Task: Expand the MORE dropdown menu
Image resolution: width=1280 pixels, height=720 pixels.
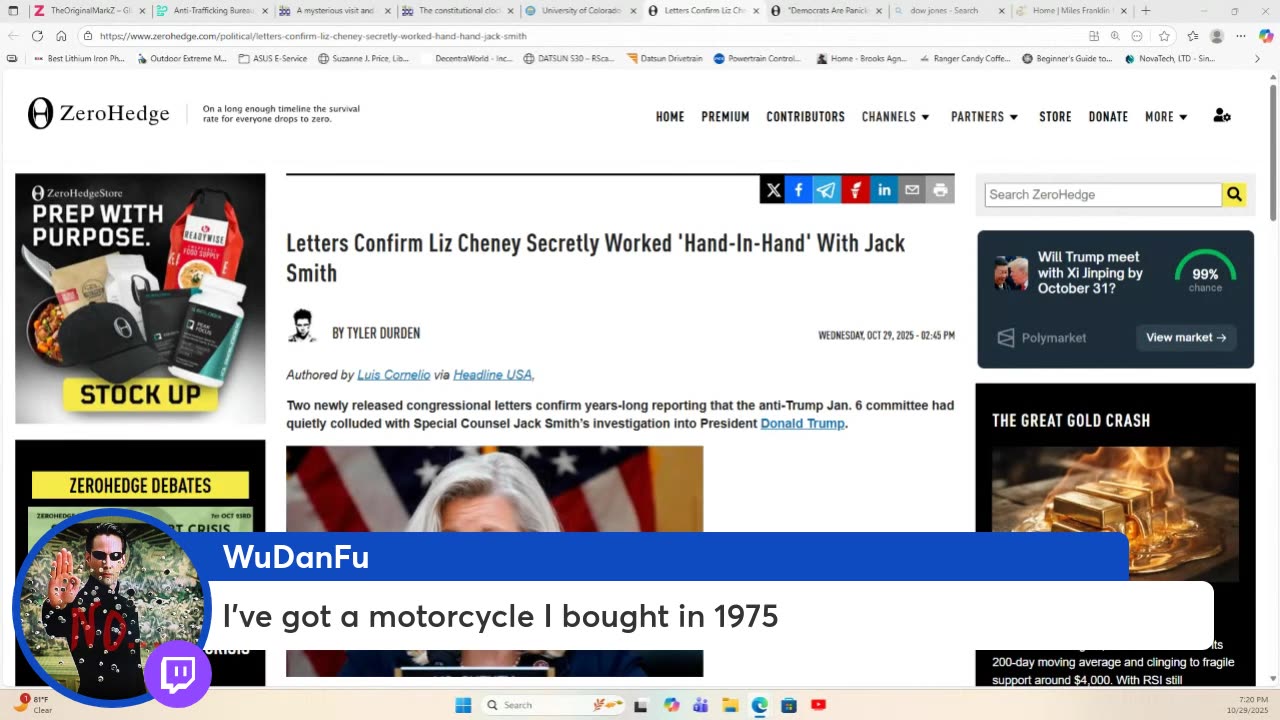Action: click(1167, 117)
